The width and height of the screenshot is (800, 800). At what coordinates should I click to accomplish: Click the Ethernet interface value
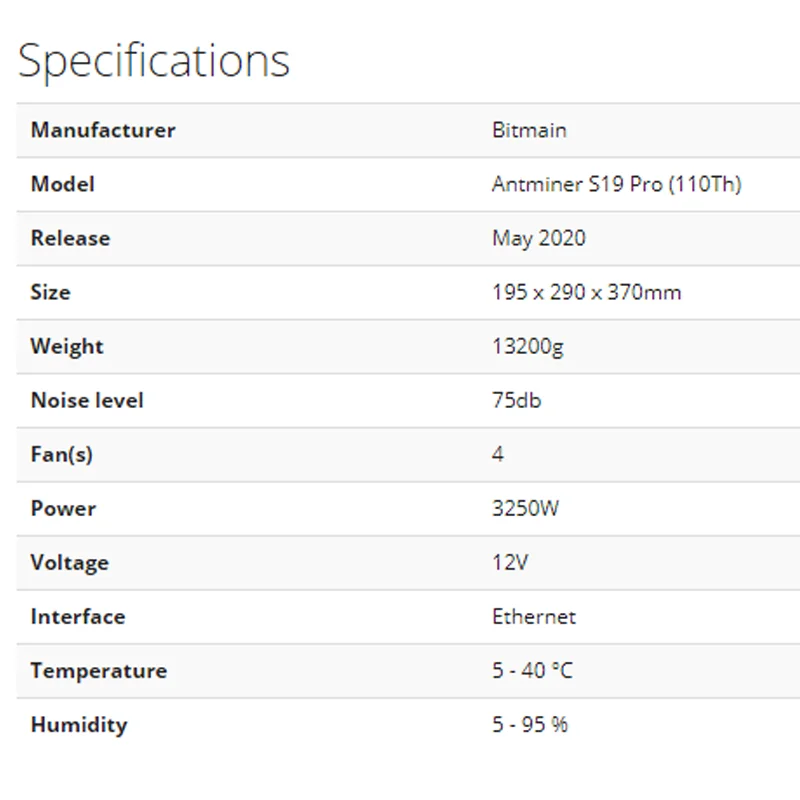click(x=534, y=616)
